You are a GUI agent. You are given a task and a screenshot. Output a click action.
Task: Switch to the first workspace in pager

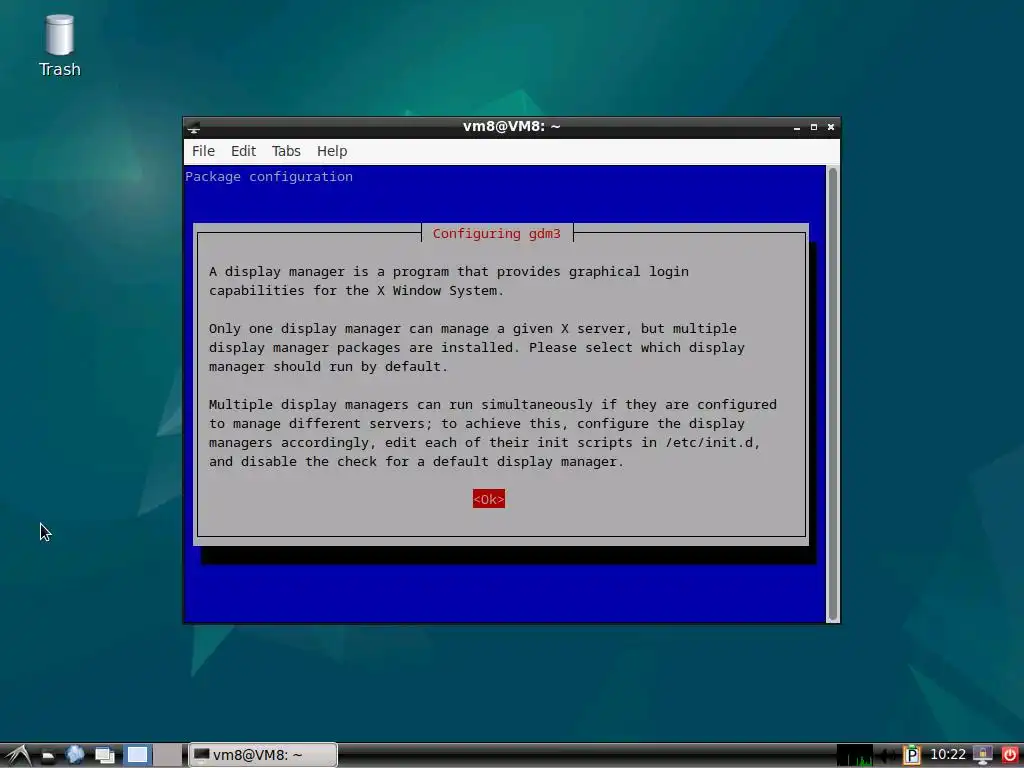point(137,755)
